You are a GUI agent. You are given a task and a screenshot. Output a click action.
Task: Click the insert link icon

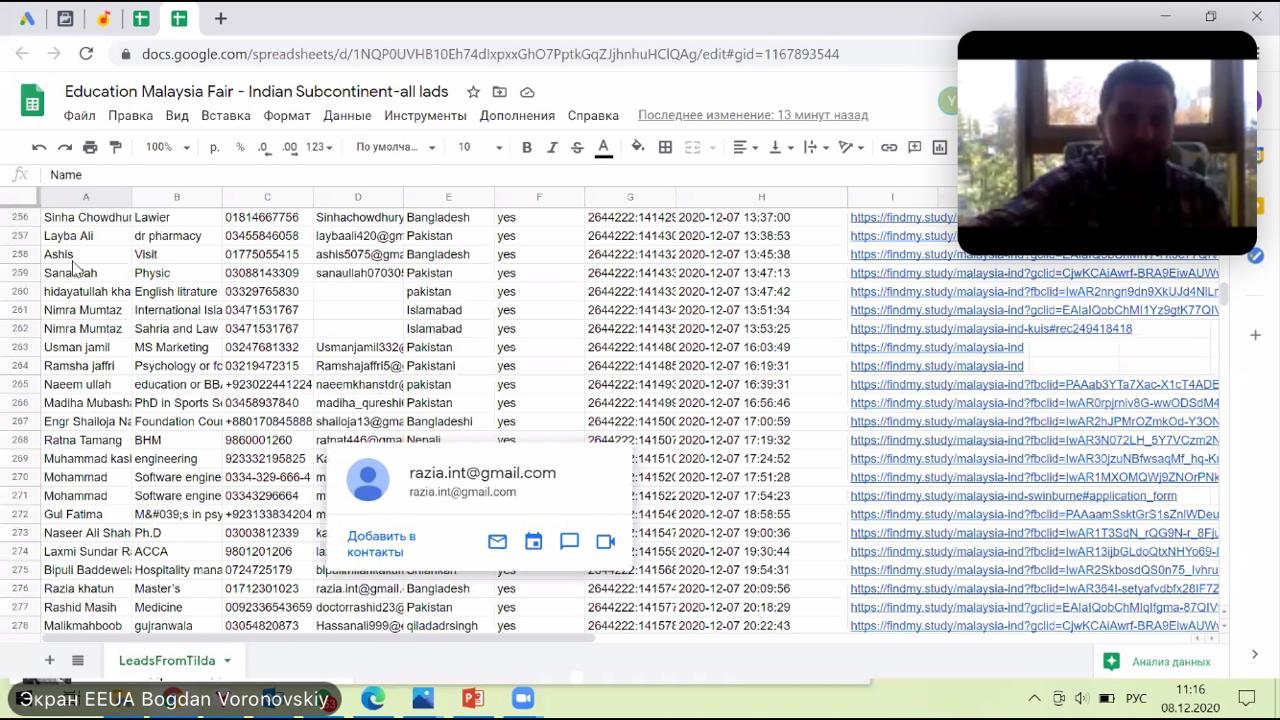pyautogui.click(x=888, y=147)
